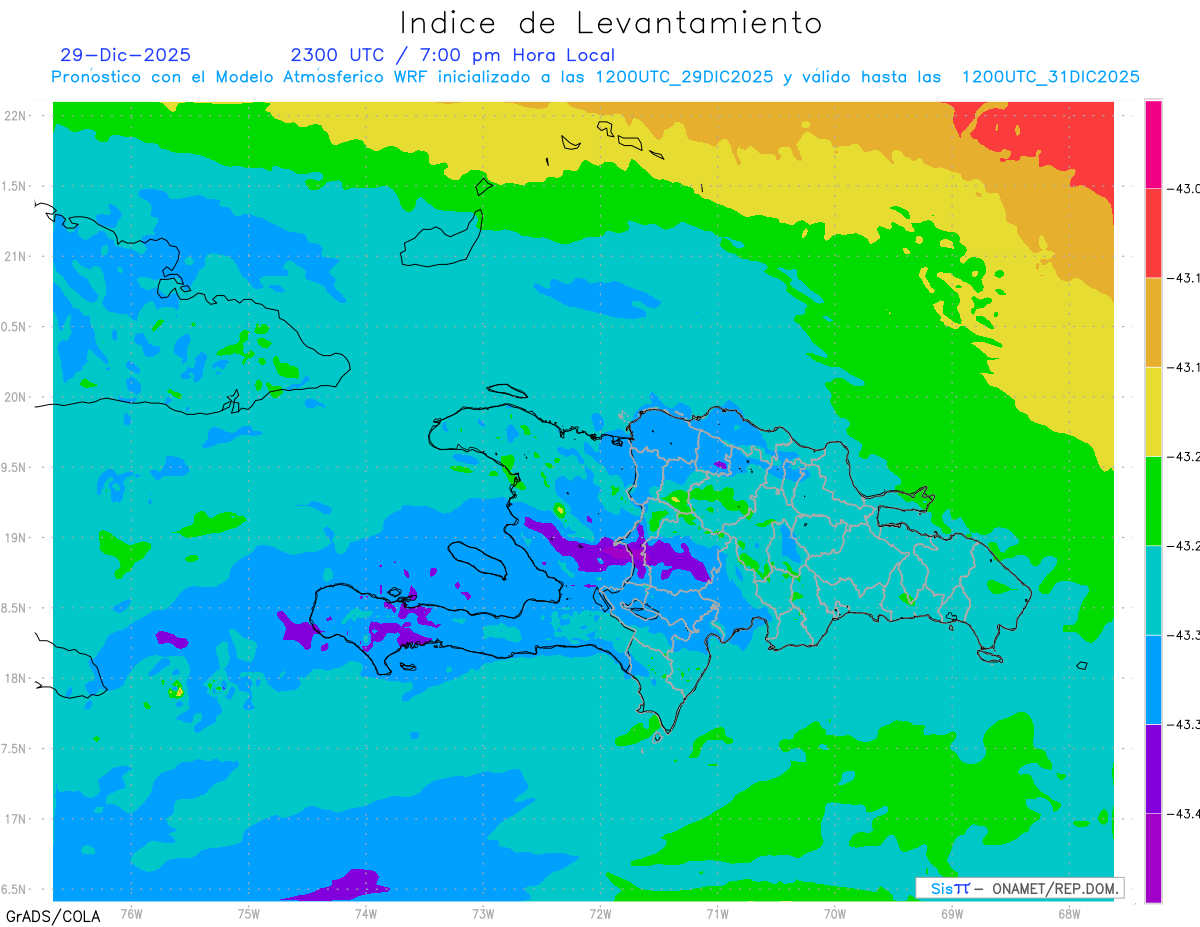Click the "70W" longitude label
This screenshot has height=927, width=1200.
[x=835, y=913]
